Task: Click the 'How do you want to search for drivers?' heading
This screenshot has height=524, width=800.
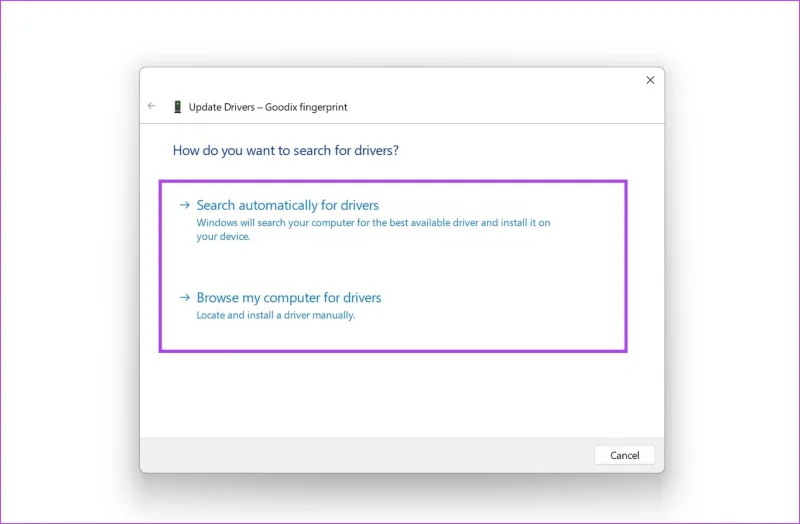Action: pos(286,151)
